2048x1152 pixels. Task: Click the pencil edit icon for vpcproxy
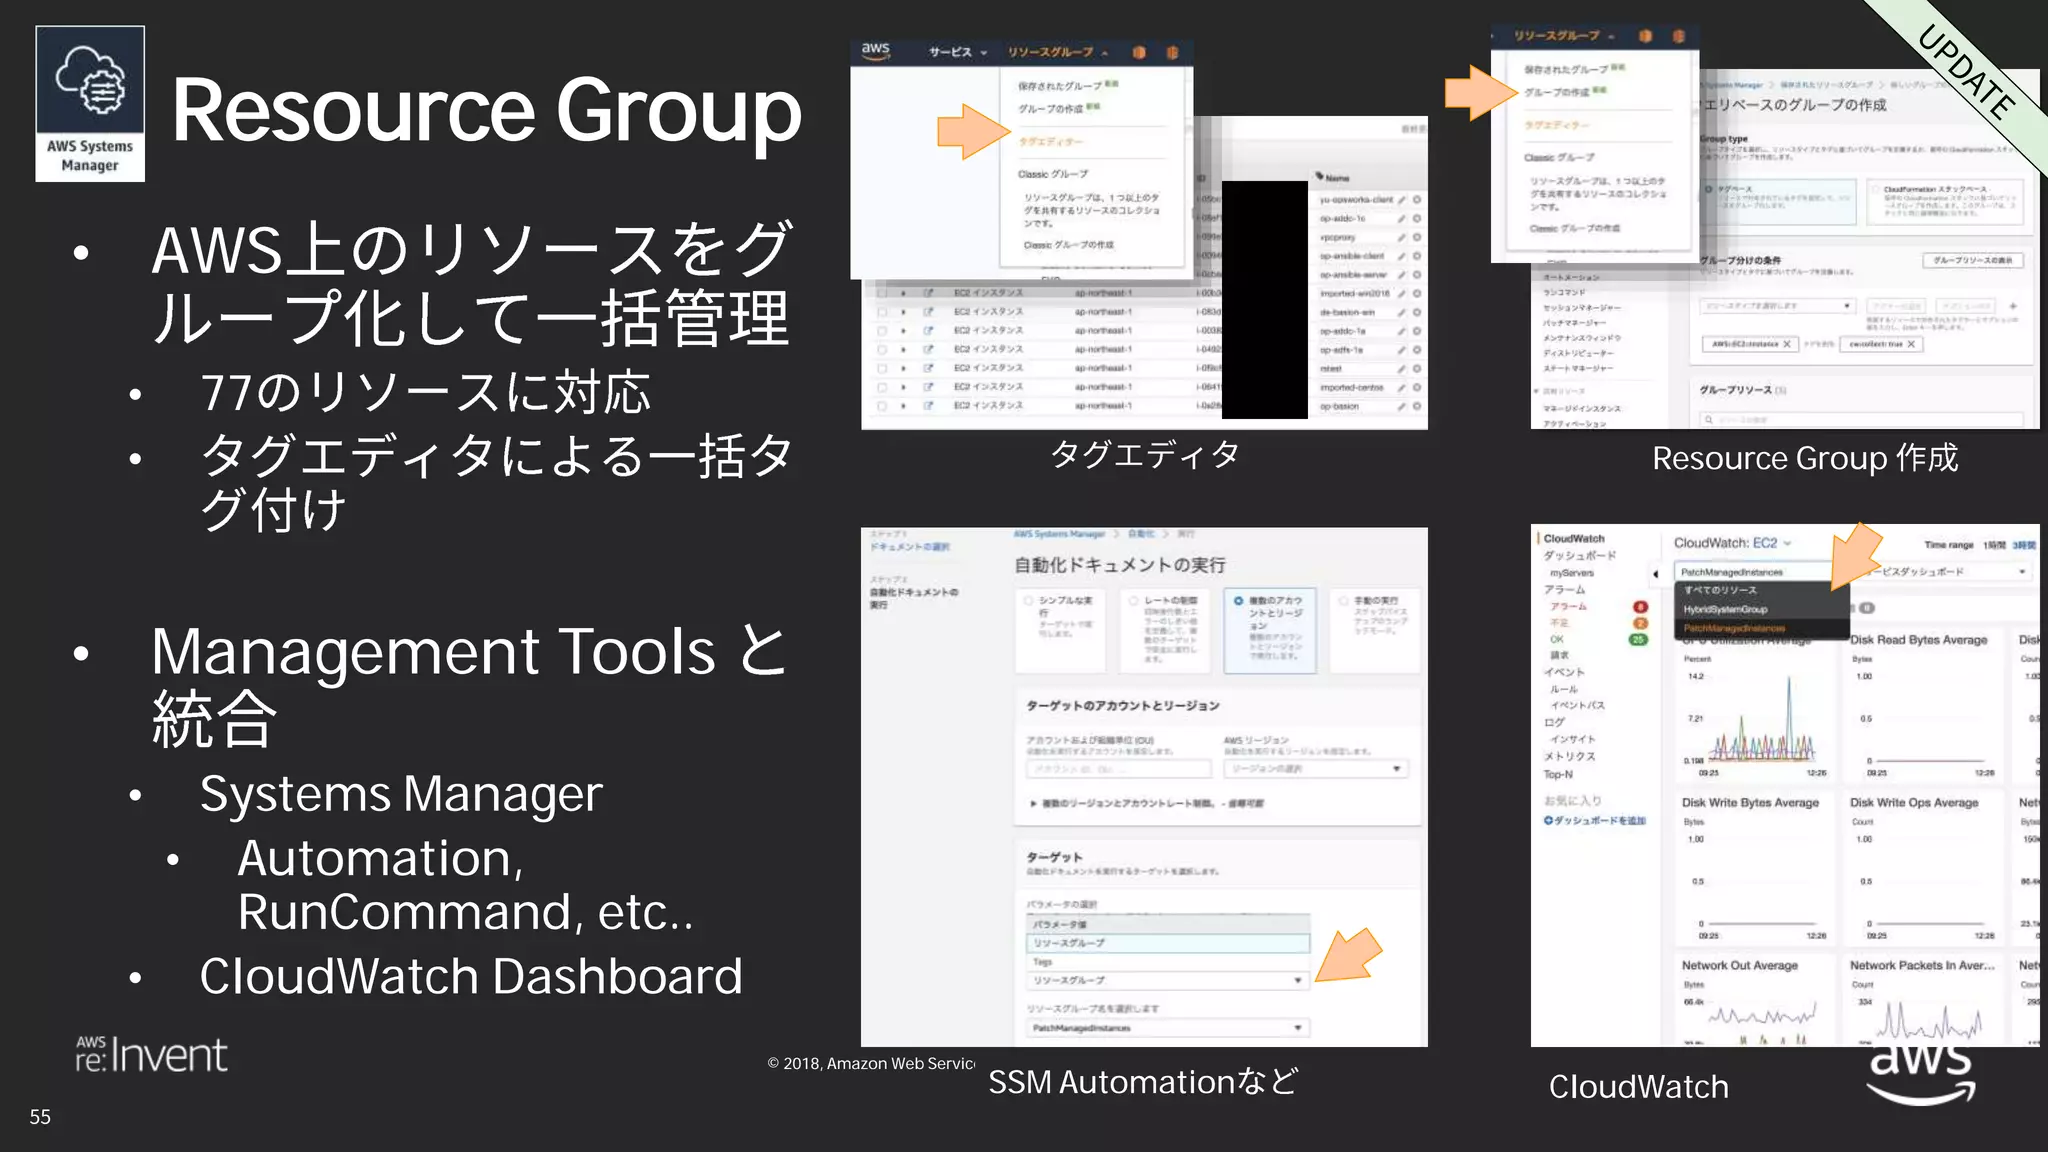pos(1402,238)
